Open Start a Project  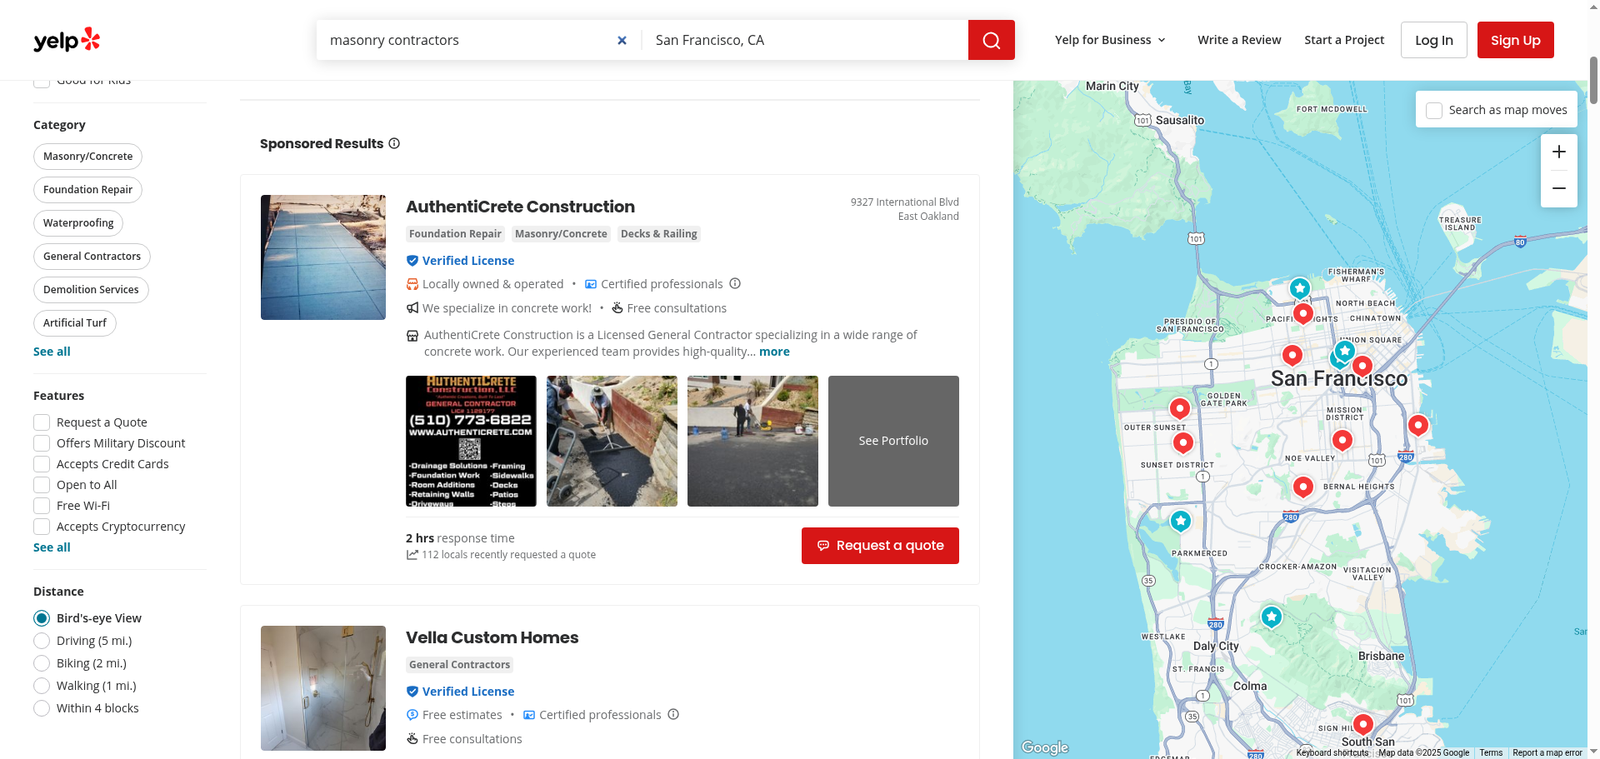pyautogui.click(x=1344, y=40)
